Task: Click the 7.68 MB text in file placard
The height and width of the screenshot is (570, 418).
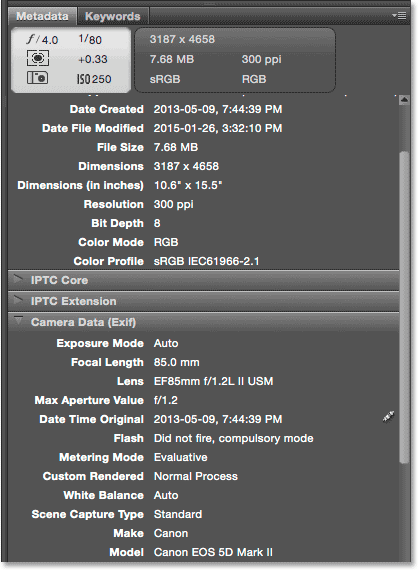Action: tap(172, 59)
